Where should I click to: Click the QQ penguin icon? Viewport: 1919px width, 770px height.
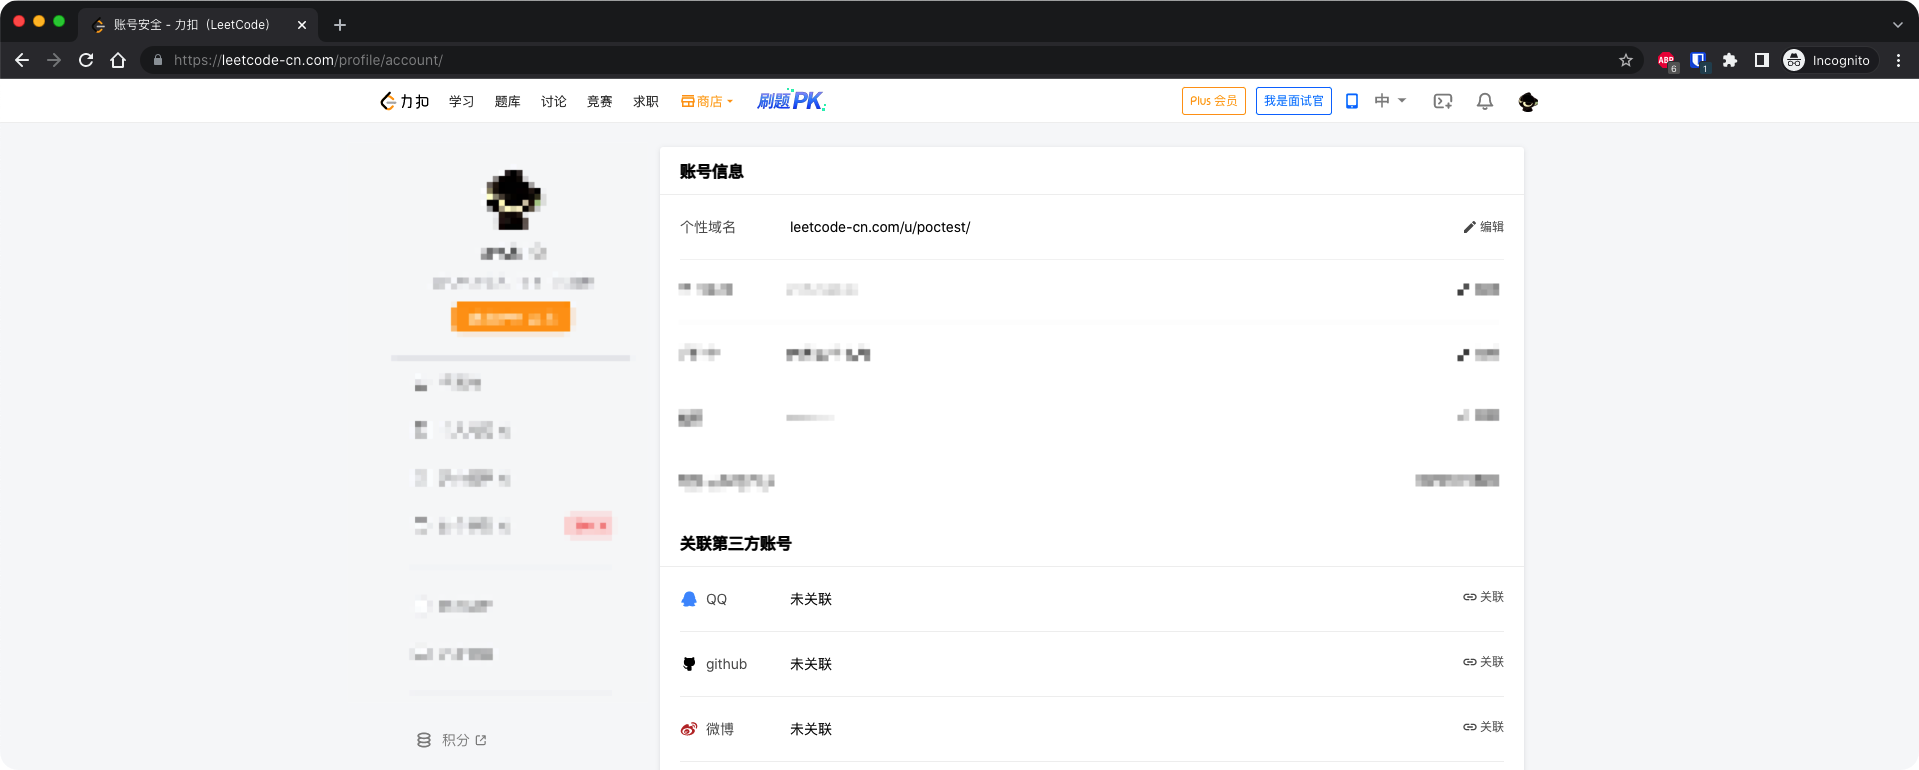pos(689,599)
